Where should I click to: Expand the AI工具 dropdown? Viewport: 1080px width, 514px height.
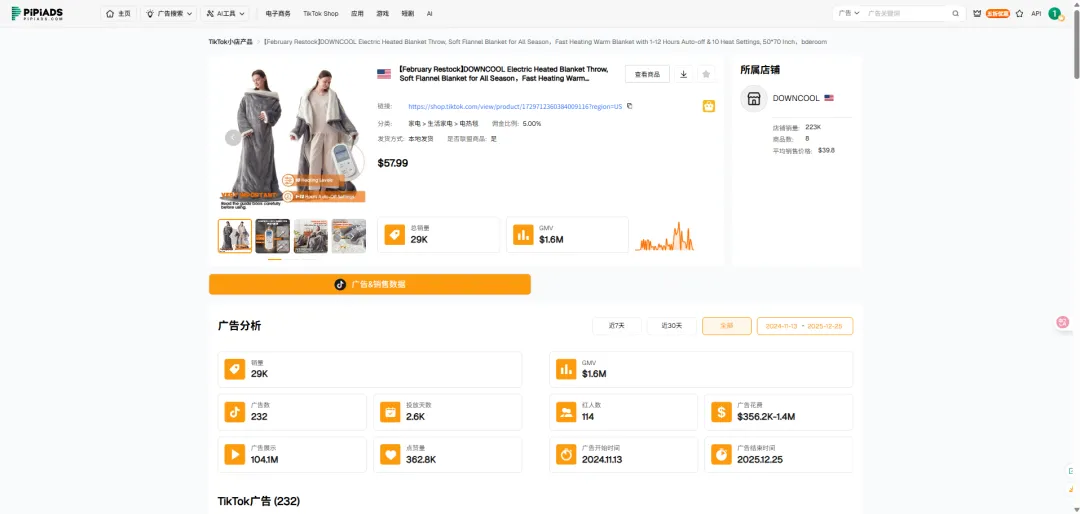[x=226, y=13]
